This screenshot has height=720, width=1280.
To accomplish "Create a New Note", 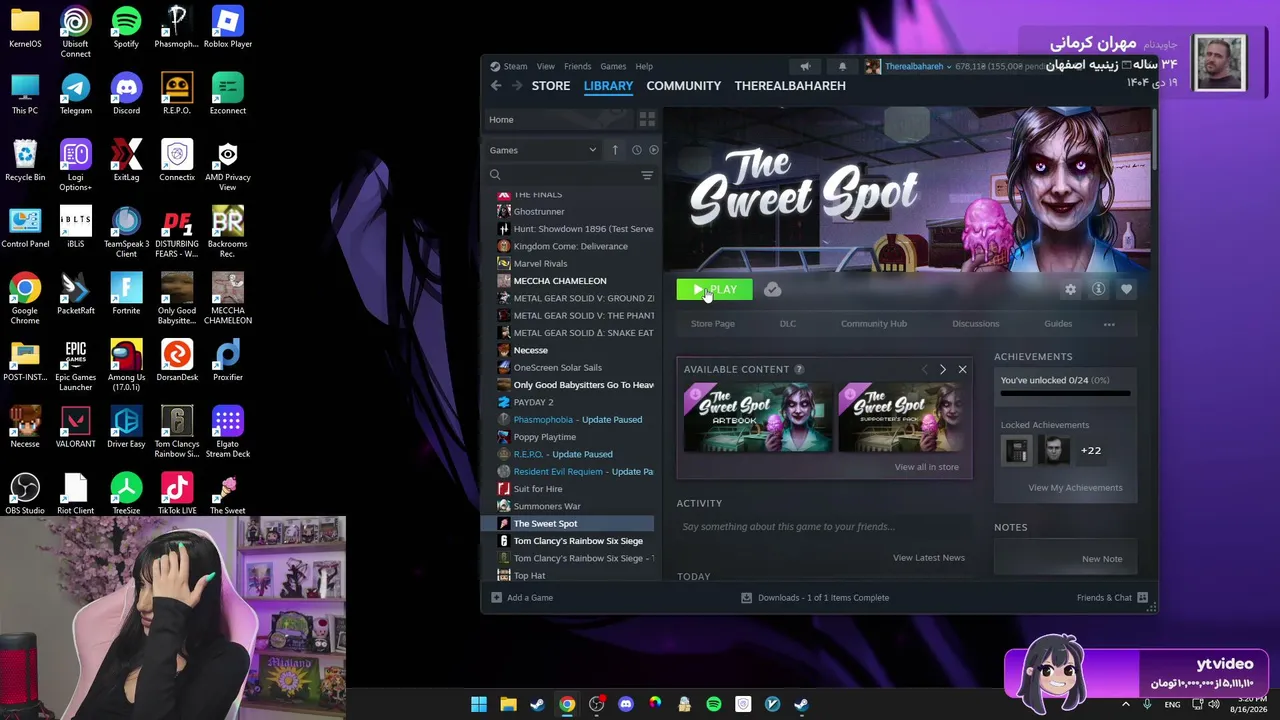I will [x=1102, y=559].
